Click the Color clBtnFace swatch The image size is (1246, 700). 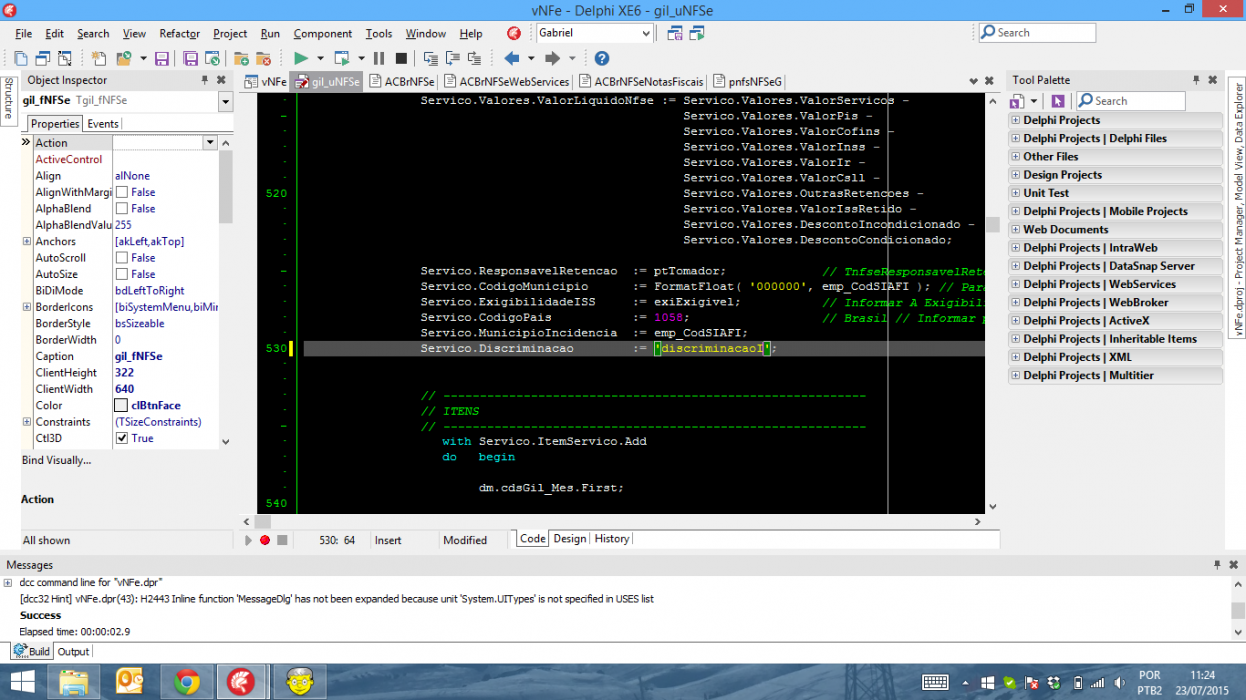coord(121,405)
